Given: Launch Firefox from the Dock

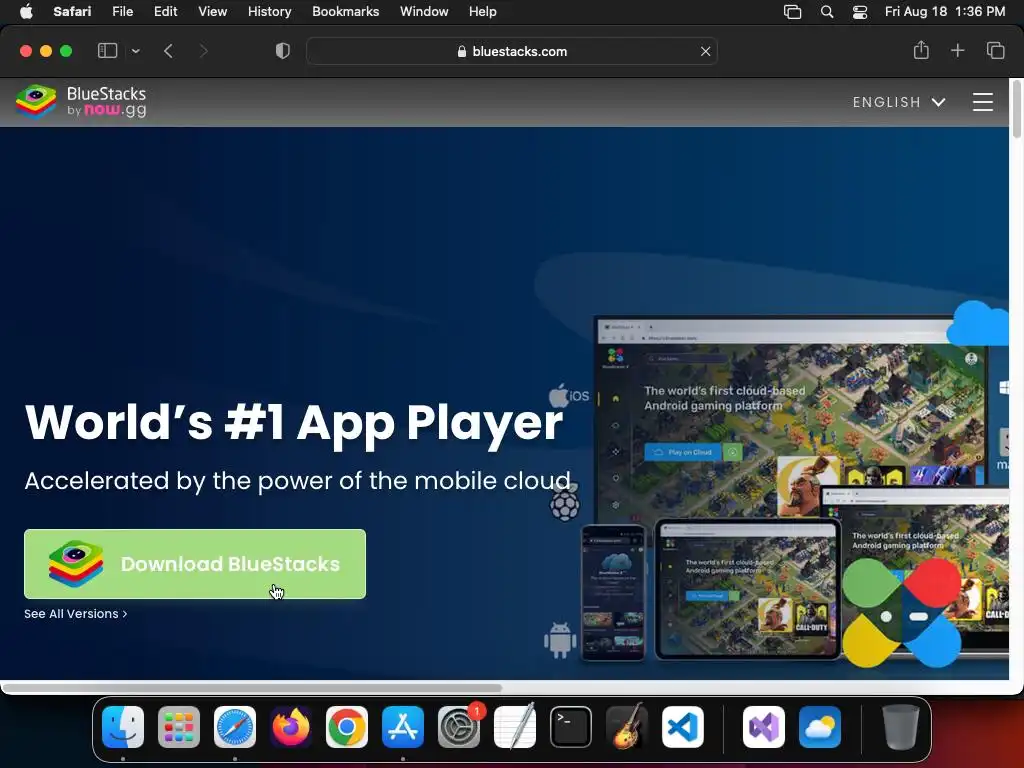Looking at the screenshot, I should (x=291, y=727).
